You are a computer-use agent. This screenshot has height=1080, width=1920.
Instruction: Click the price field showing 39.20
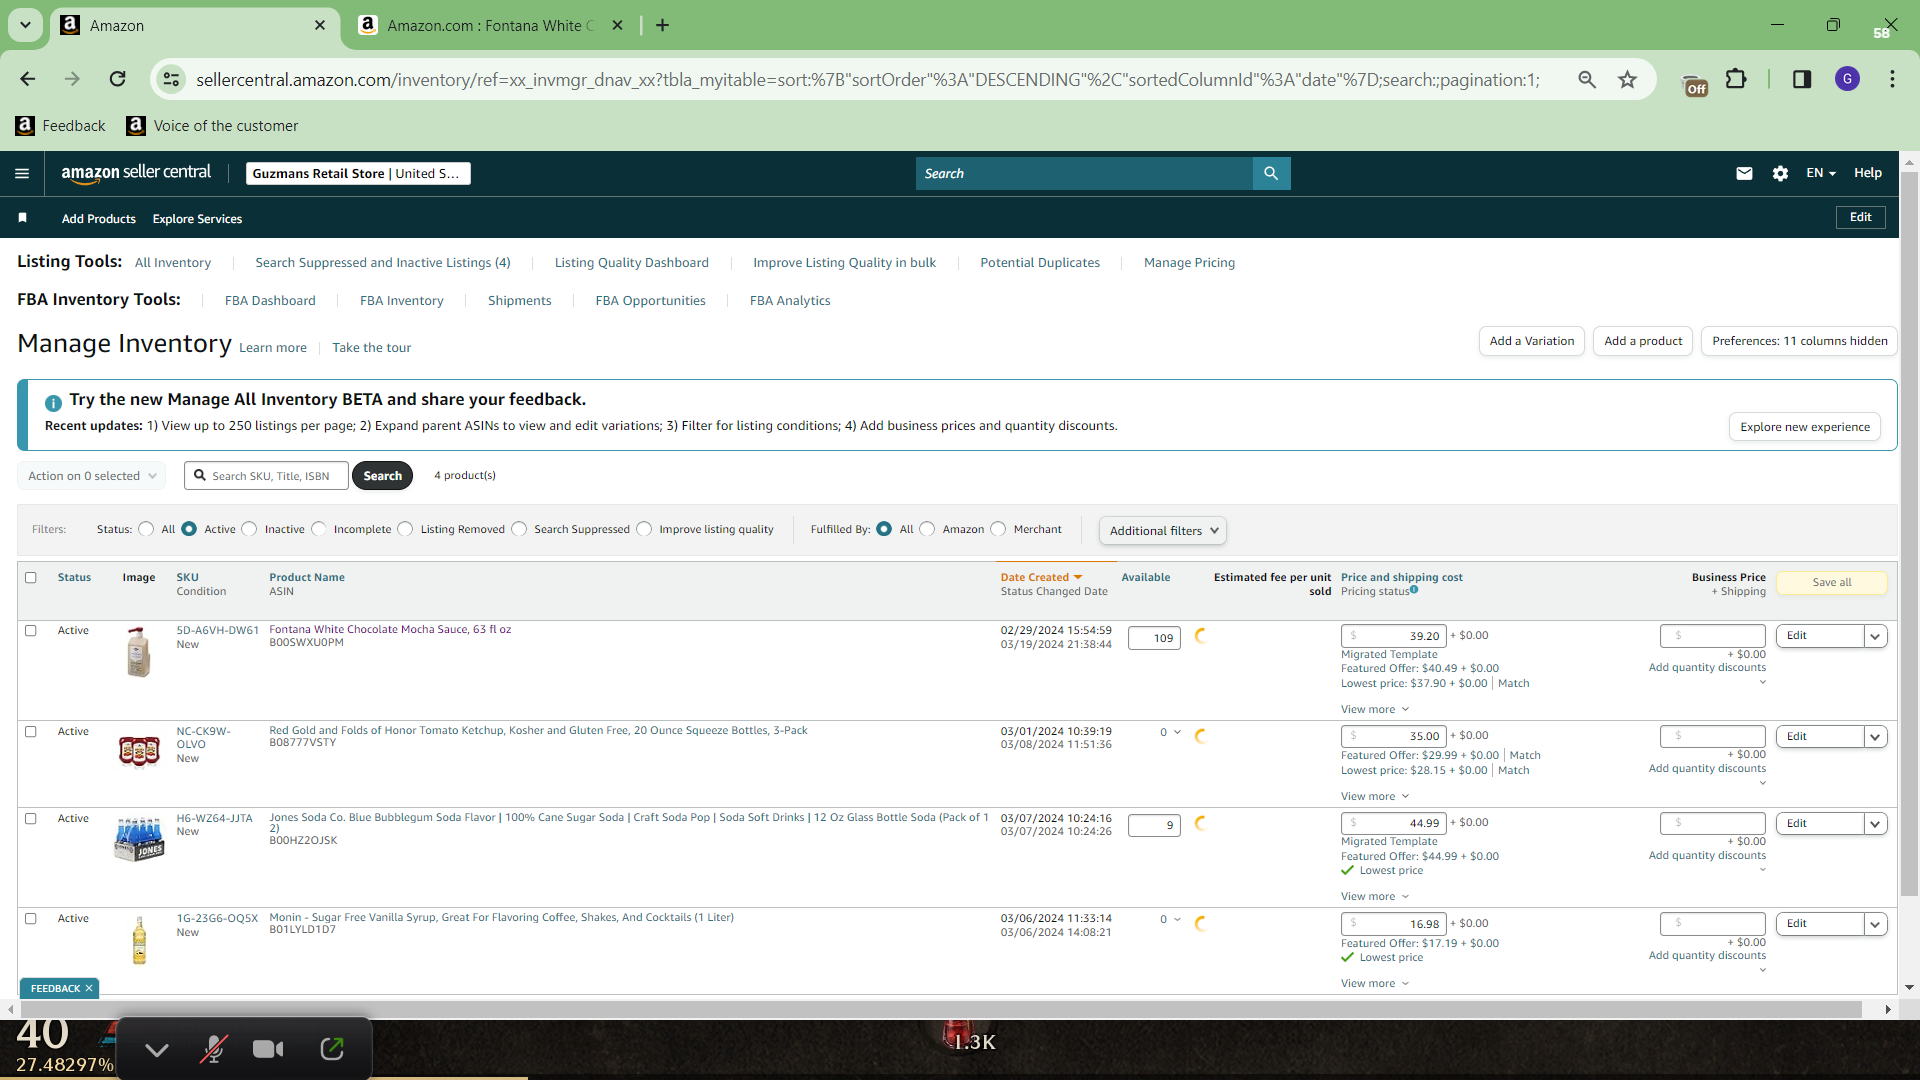pos(1394,636)
